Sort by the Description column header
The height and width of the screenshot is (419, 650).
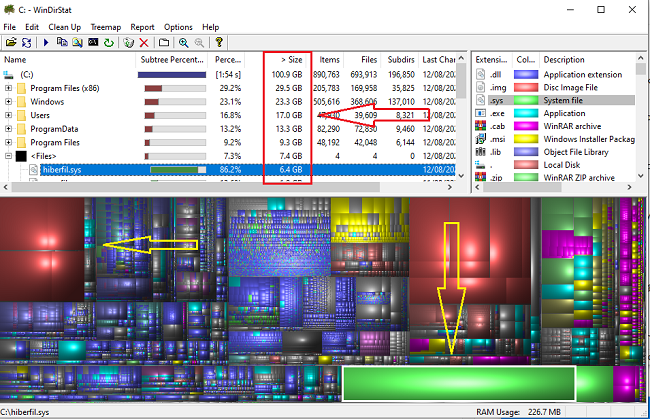(587, 59)
